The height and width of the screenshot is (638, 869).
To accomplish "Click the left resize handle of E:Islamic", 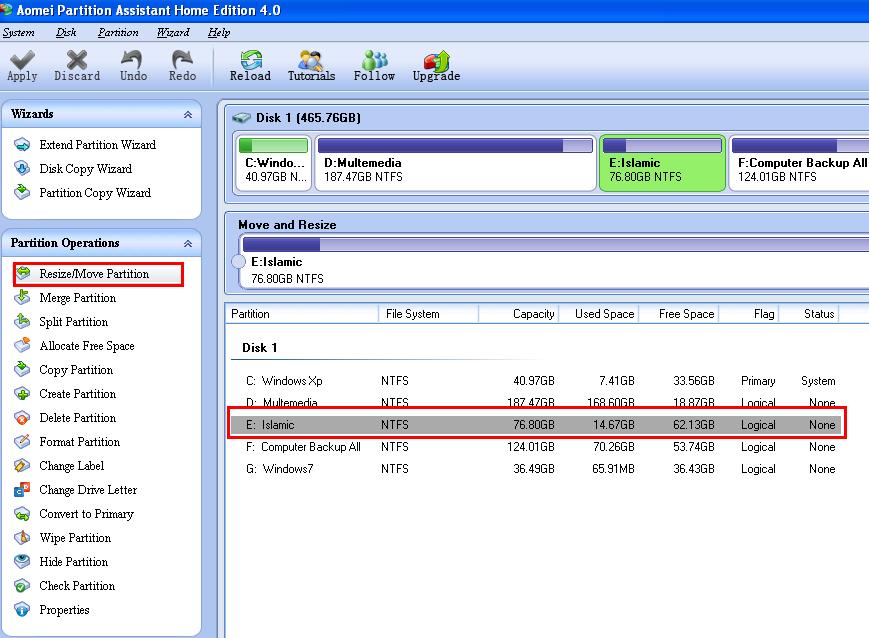I will coord(238,262).
